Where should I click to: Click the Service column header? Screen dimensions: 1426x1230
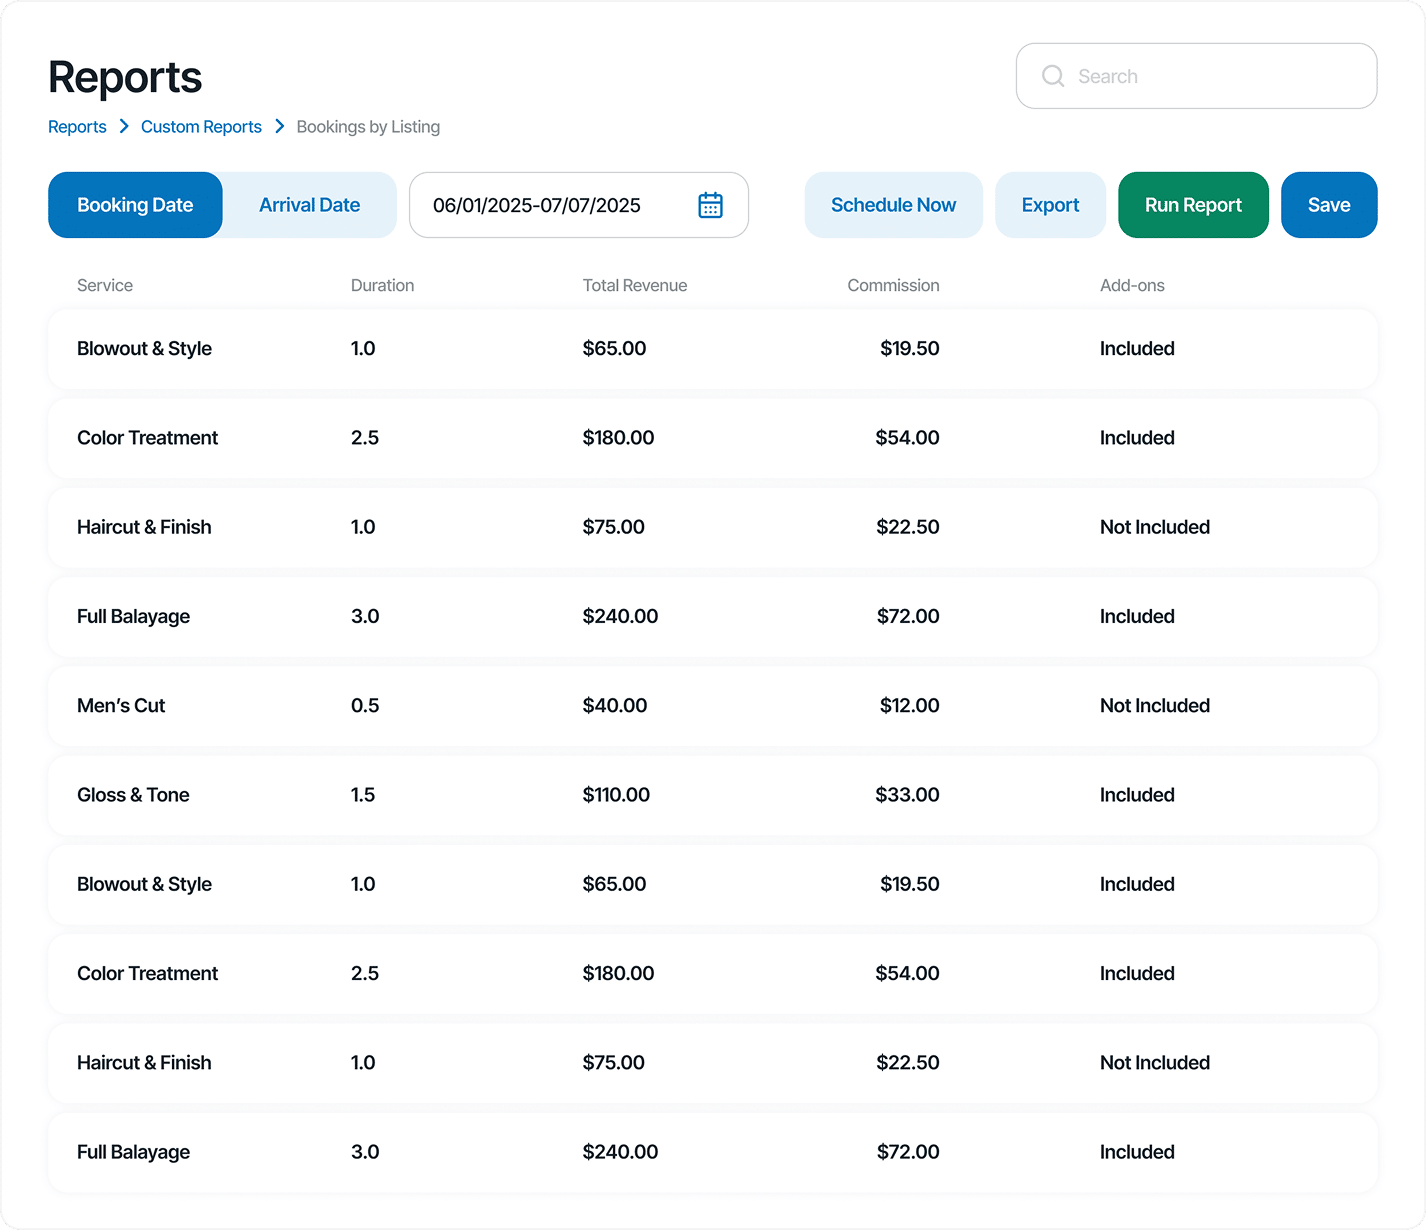[105, 285]
